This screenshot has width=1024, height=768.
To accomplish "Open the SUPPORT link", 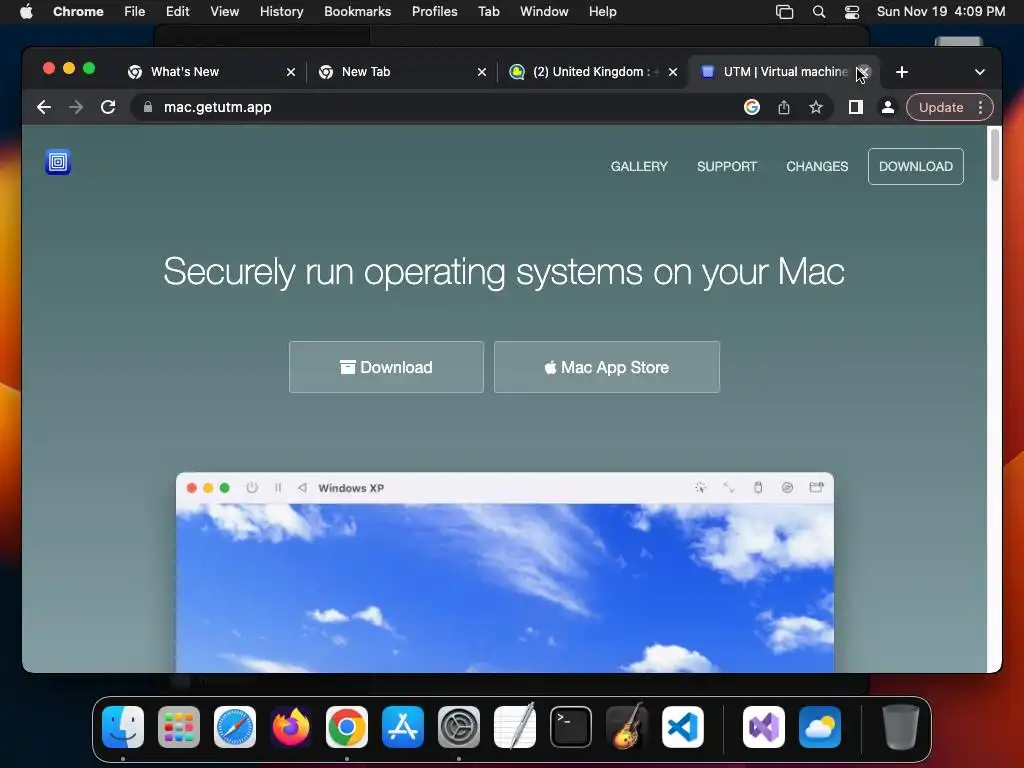I will click(x=727, y=167).
